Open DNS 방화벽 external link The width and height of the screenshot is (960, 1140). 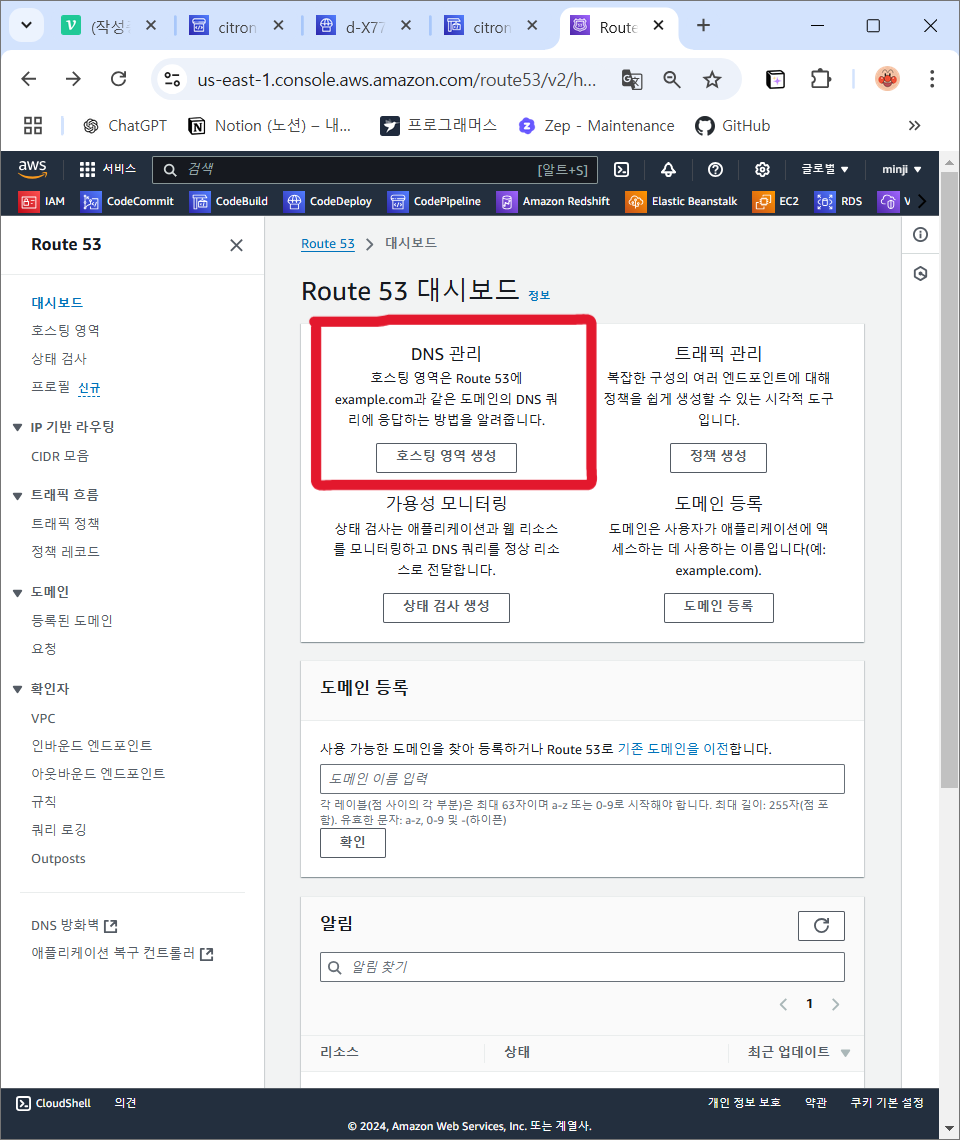point(74,926)
